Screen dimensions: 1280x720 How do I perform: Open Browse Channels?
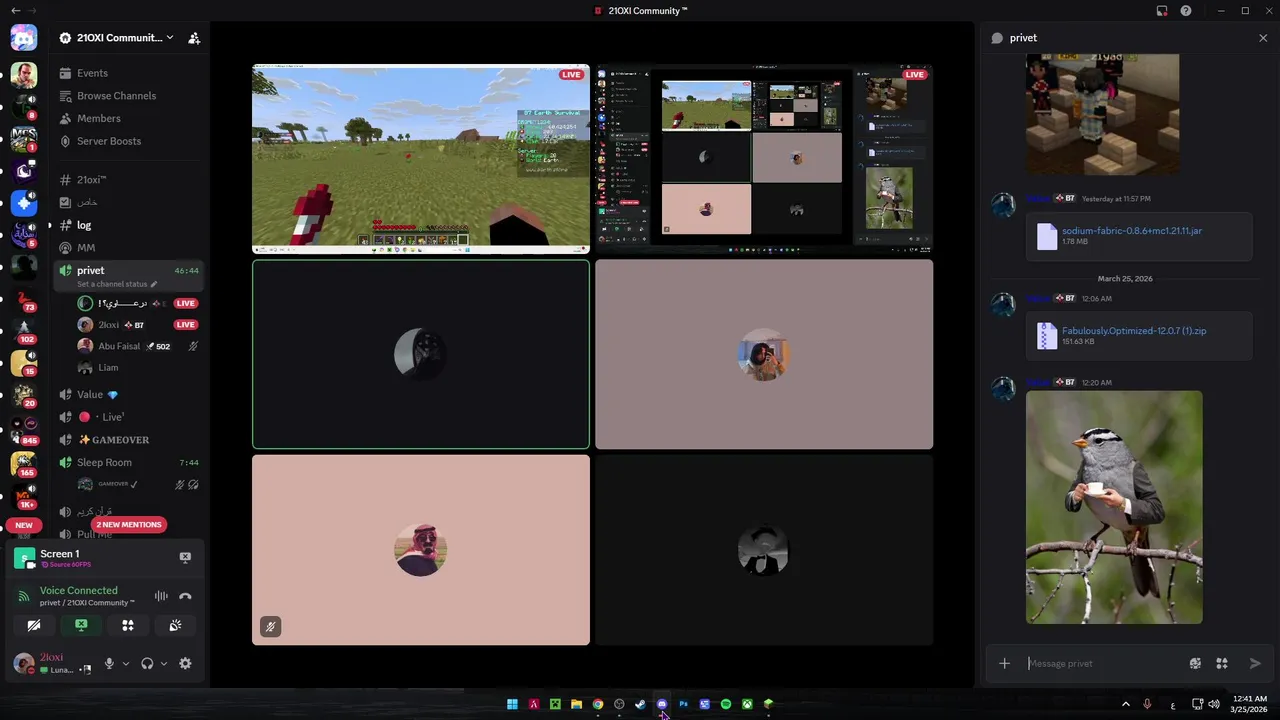128,96
